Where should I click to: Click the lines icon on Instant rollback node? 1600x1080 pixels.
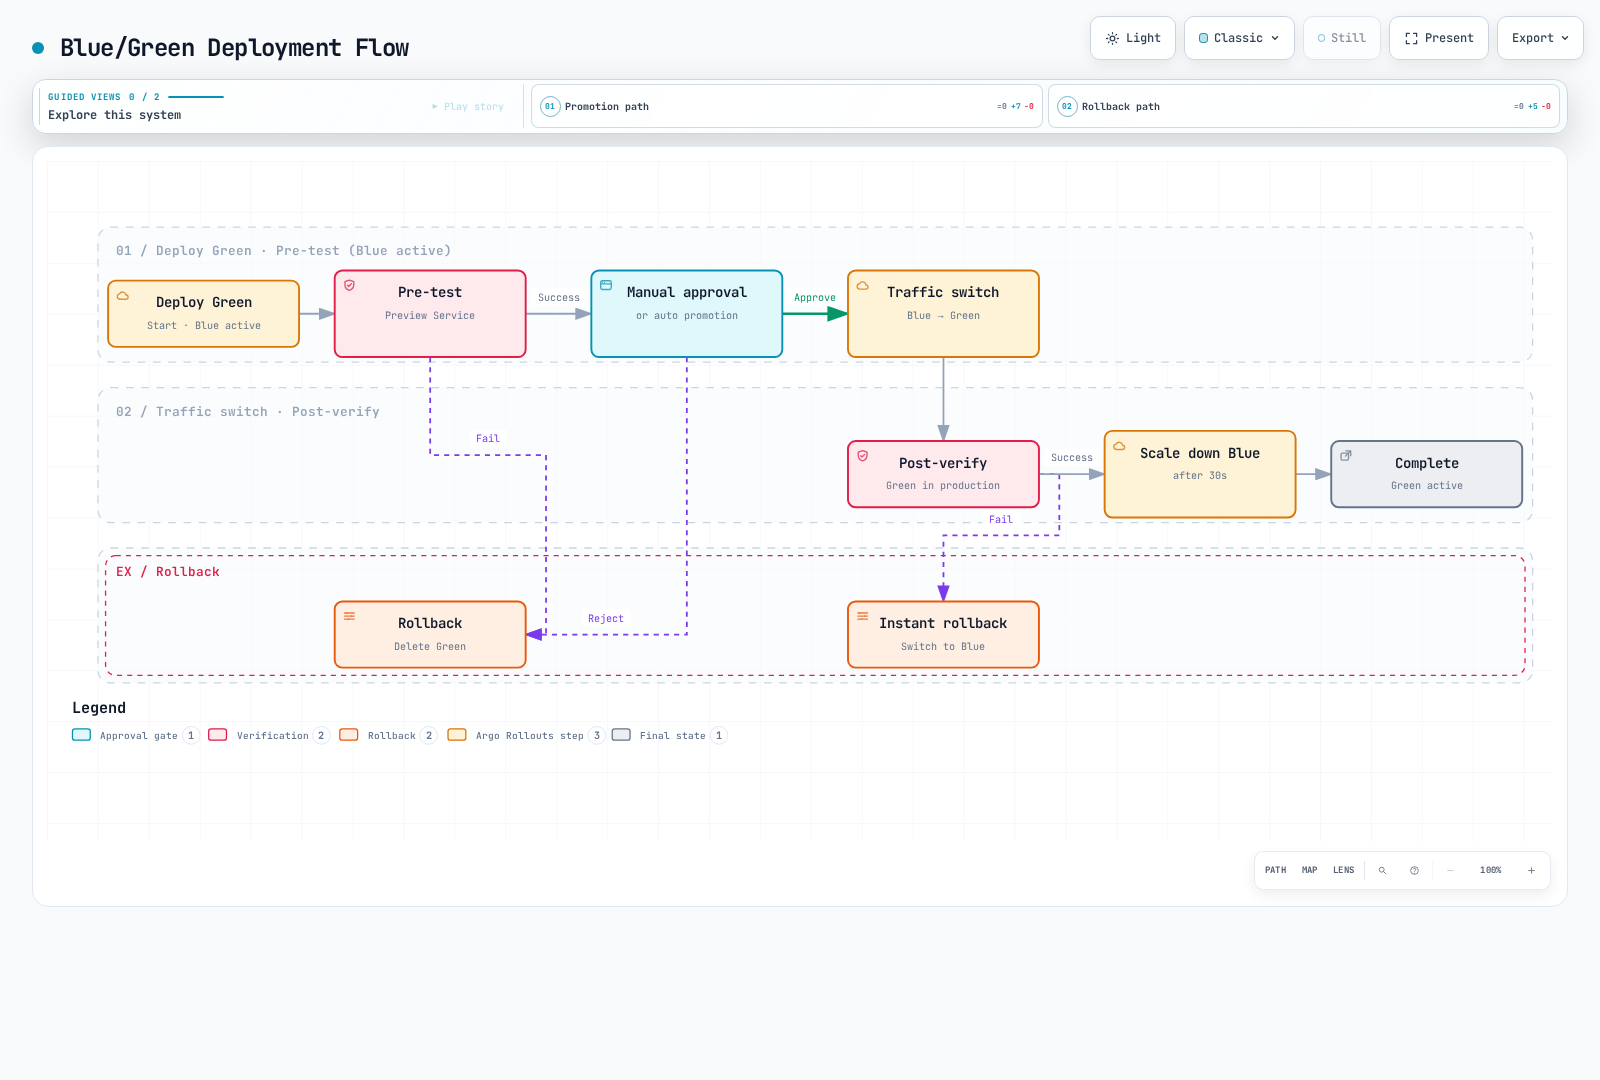[x=863, y=616]
